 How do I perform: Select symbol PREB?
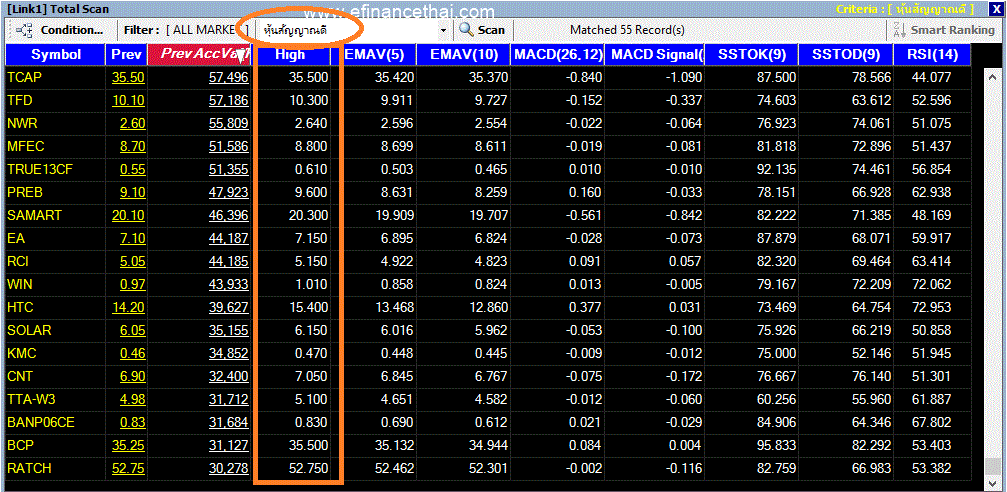coord(26,192)
